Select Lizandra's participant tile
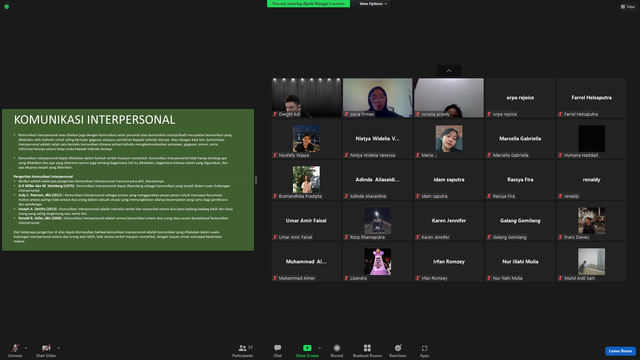This screenshot has width=640, height=360. click(378, 262)
